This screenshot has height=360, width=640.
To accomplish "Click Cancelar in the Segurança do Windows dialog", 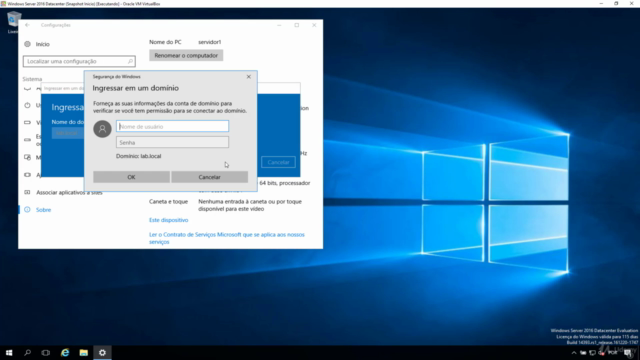I will pos(209,177).
